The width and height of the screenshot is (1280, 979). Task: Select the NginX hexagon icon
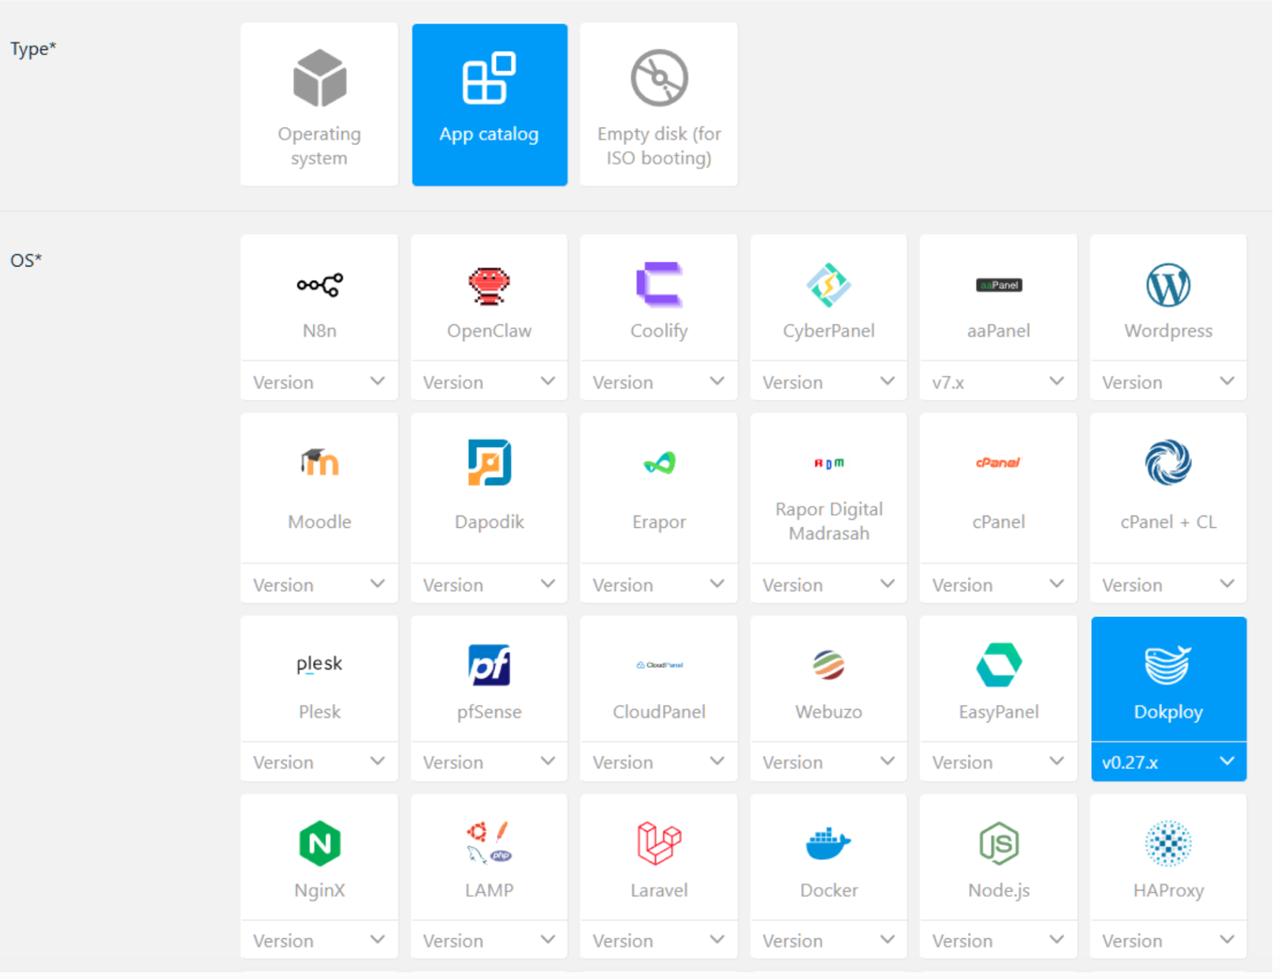[x=319, y=843]
